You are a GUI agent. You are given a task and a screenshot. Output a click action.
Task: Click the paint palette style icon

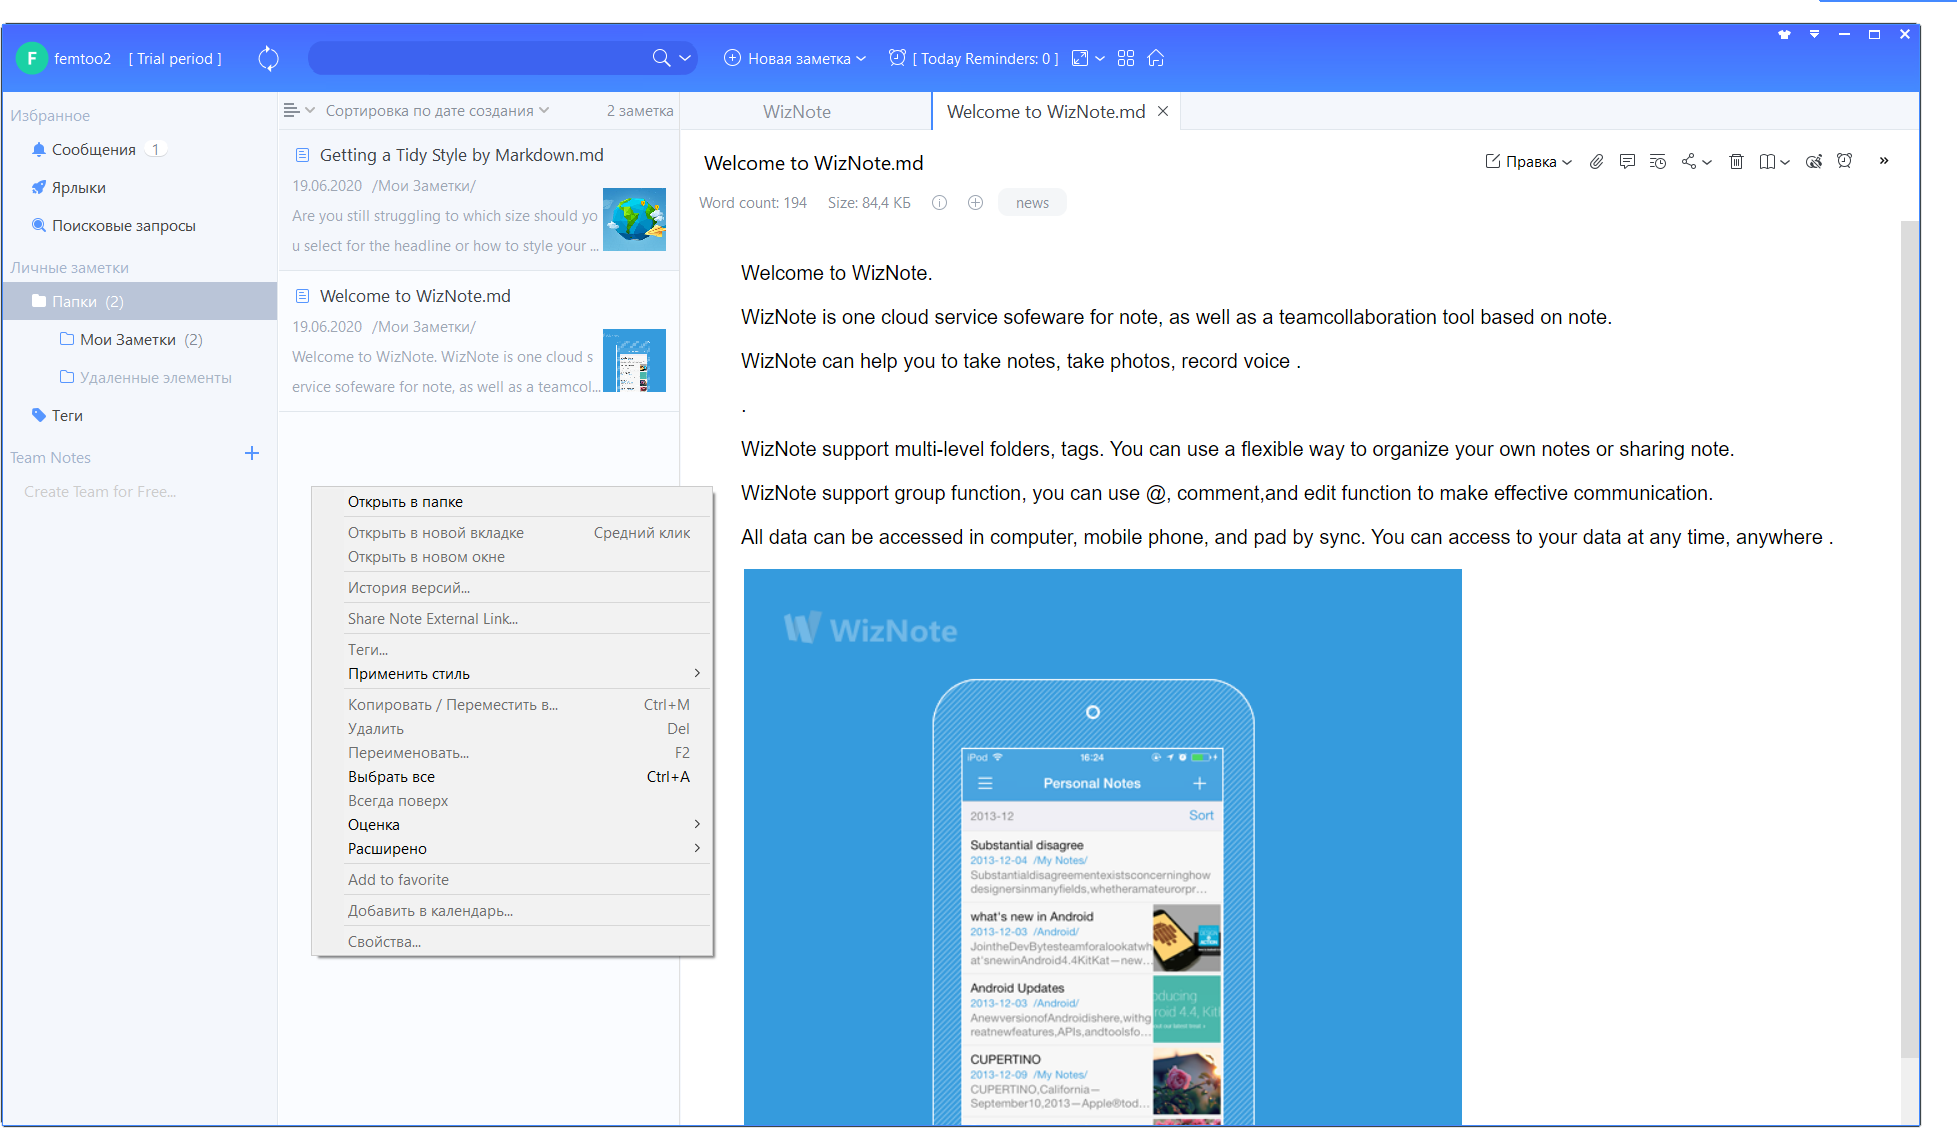point(1814,161)
